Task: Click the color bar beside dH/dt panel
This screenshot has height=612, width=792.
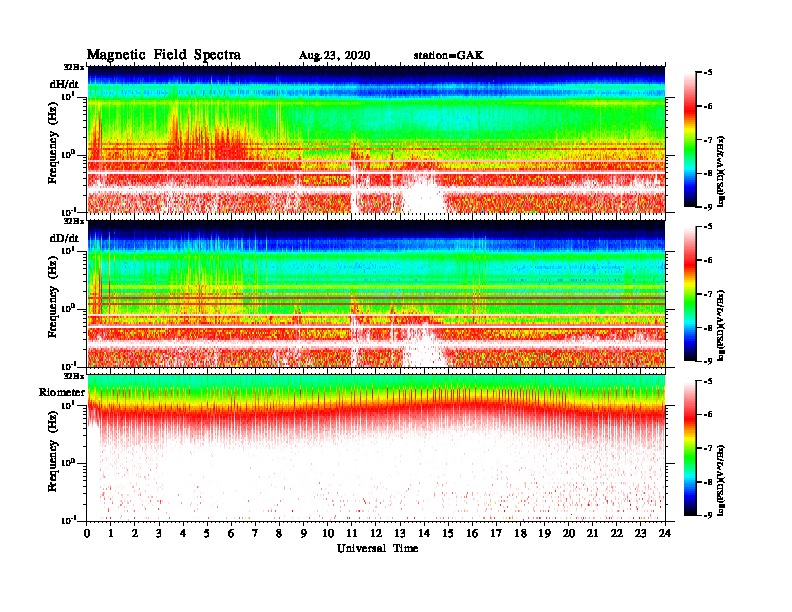Action: (690, 139)
